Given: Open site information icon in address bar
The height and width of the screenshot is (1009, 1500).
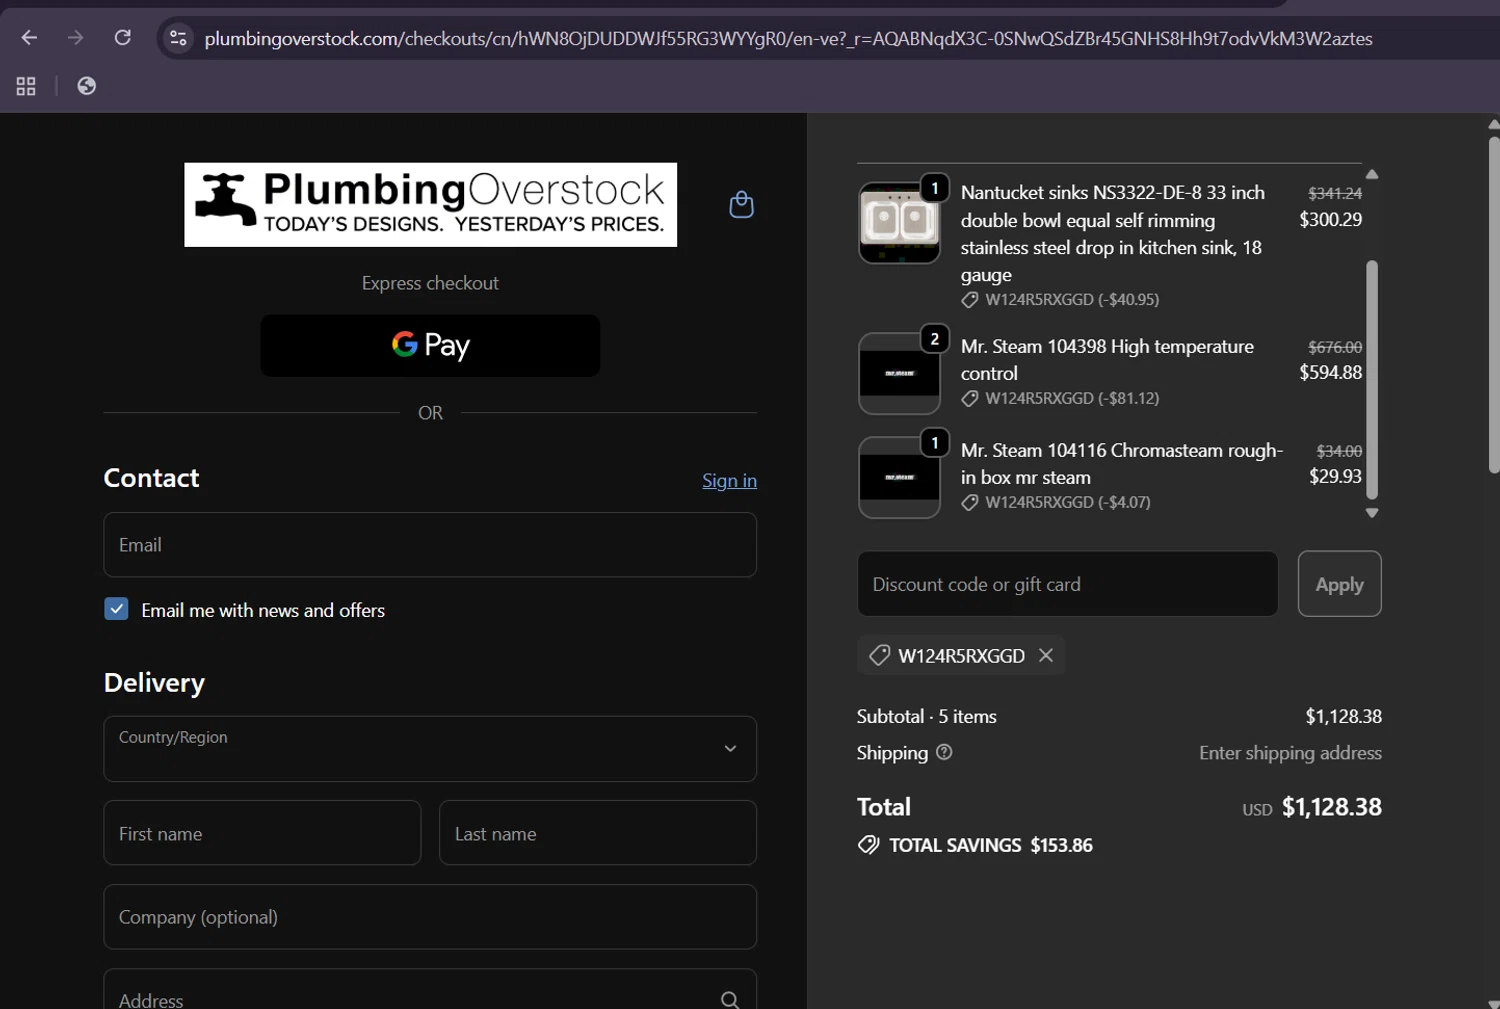Looking at the screenshot, I should click(x=178, y=38).
